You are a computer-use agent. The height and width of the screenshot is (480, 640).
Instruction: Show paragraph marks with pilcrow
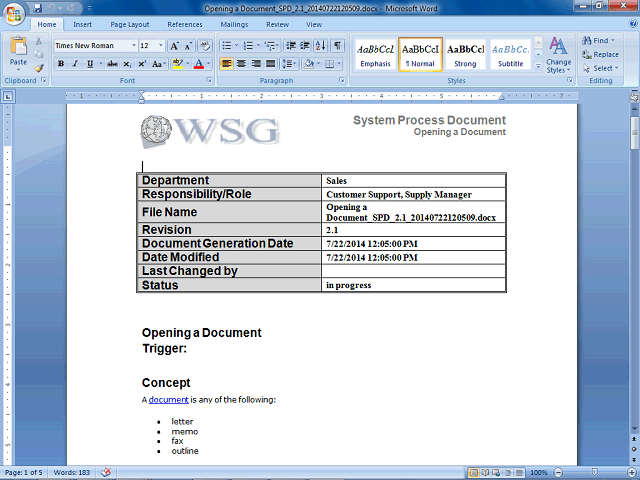(338, 46)
